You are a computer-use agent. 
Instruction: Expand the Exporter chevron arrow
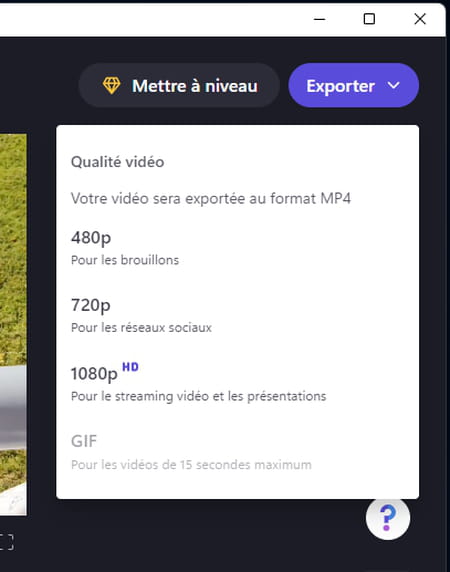pyautogui.click(x=393, y=86)
